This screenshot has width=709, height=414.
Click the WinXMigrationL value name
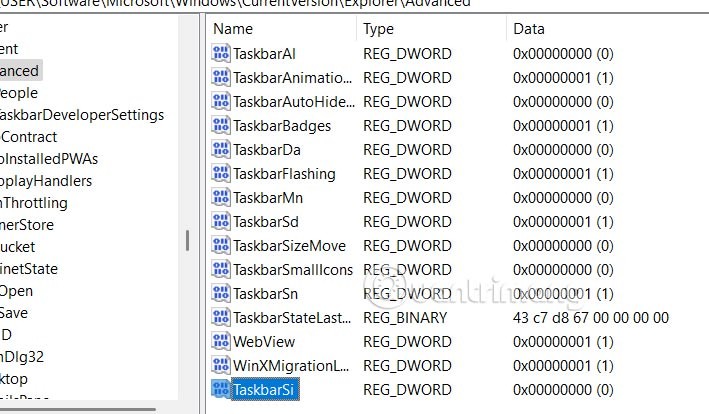pyautogui.click(x=292, y=366)
